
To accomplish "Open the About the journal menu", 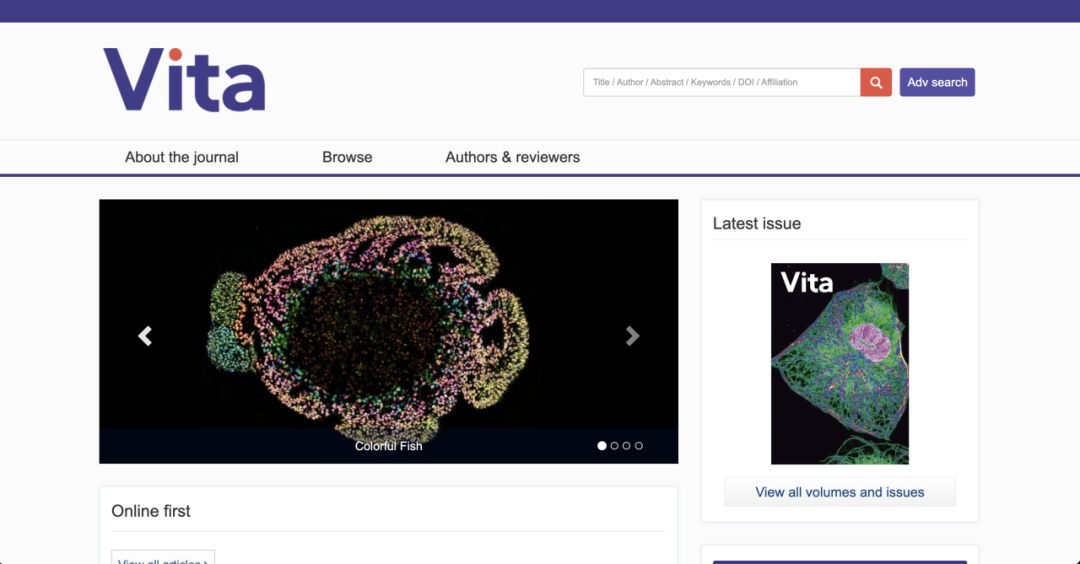I will [x=182, y=157].
